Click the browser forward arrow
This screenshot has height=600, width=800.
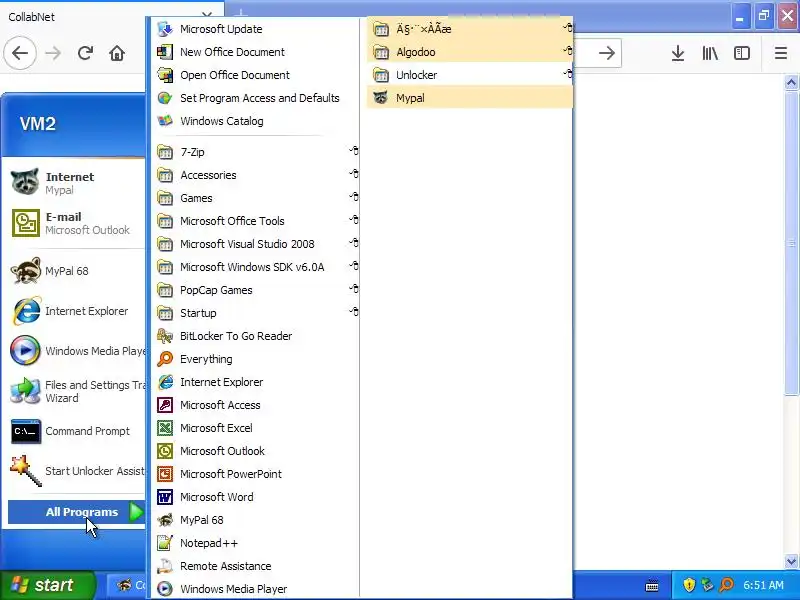[53, 53]
